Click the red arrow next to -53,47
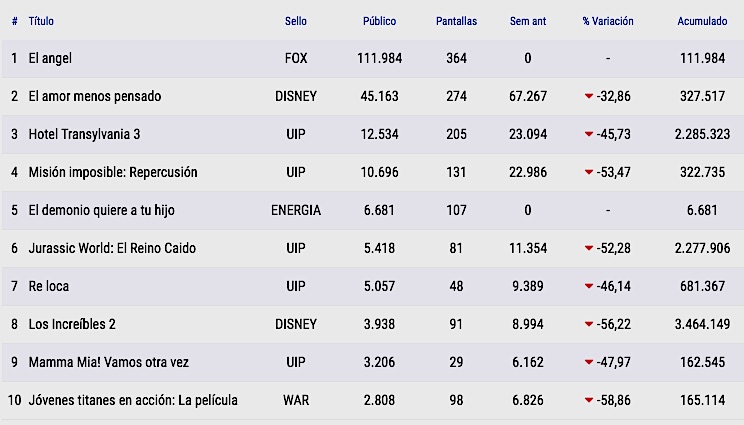 pos(589,172)
